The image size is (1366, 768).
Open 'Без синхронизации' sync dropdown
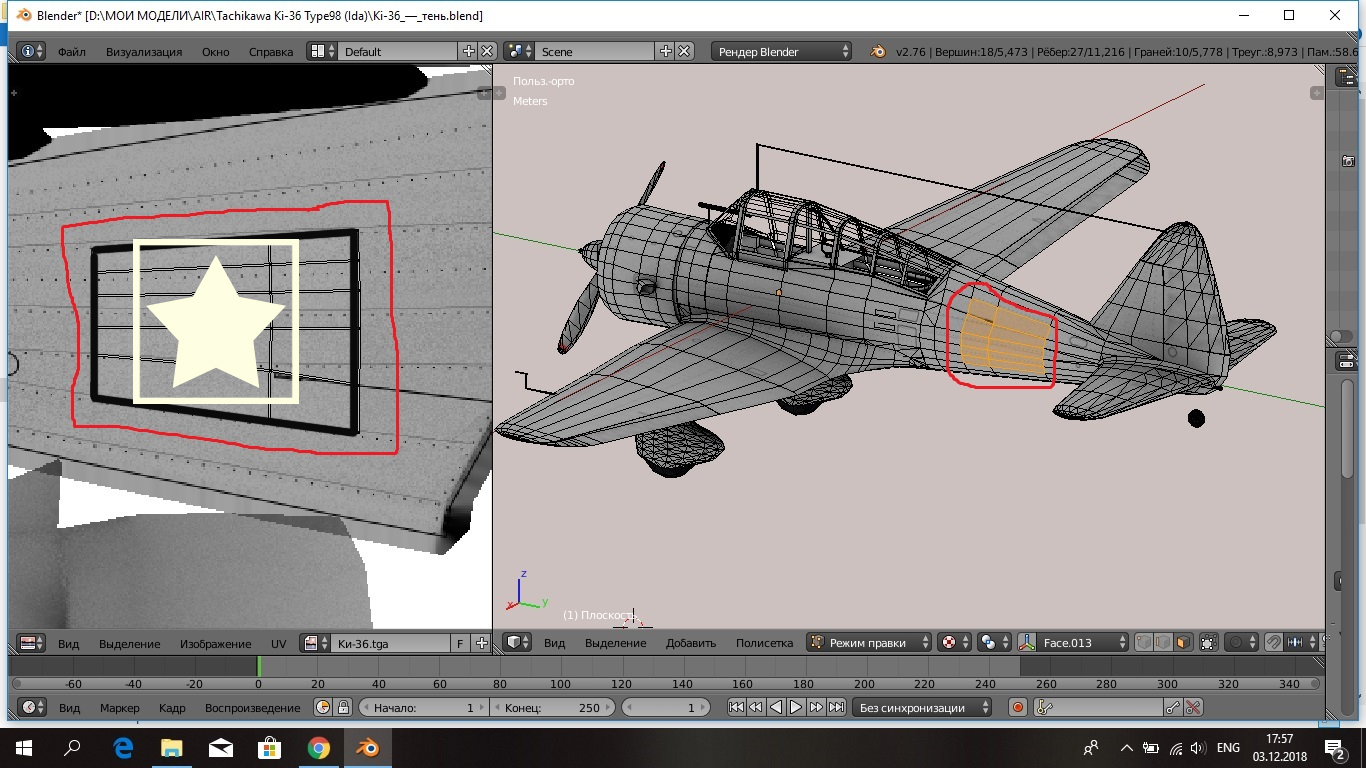[922, 707]
